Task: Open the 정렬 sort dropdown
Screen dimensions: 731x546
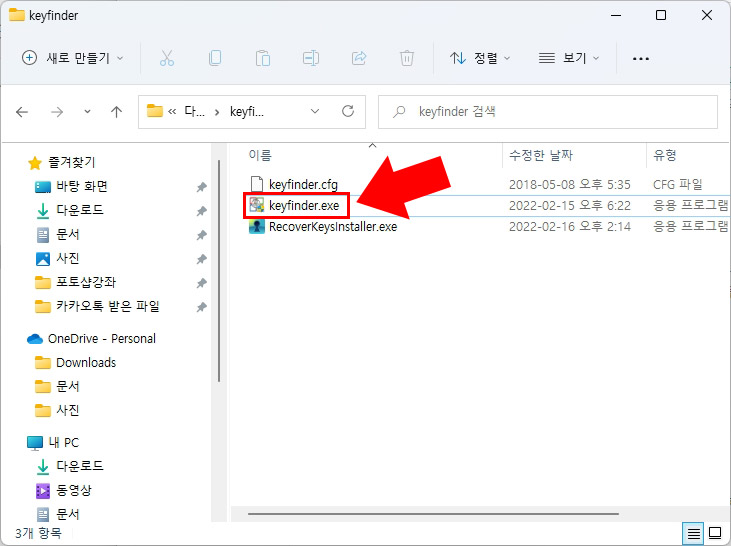Action: 480,58
